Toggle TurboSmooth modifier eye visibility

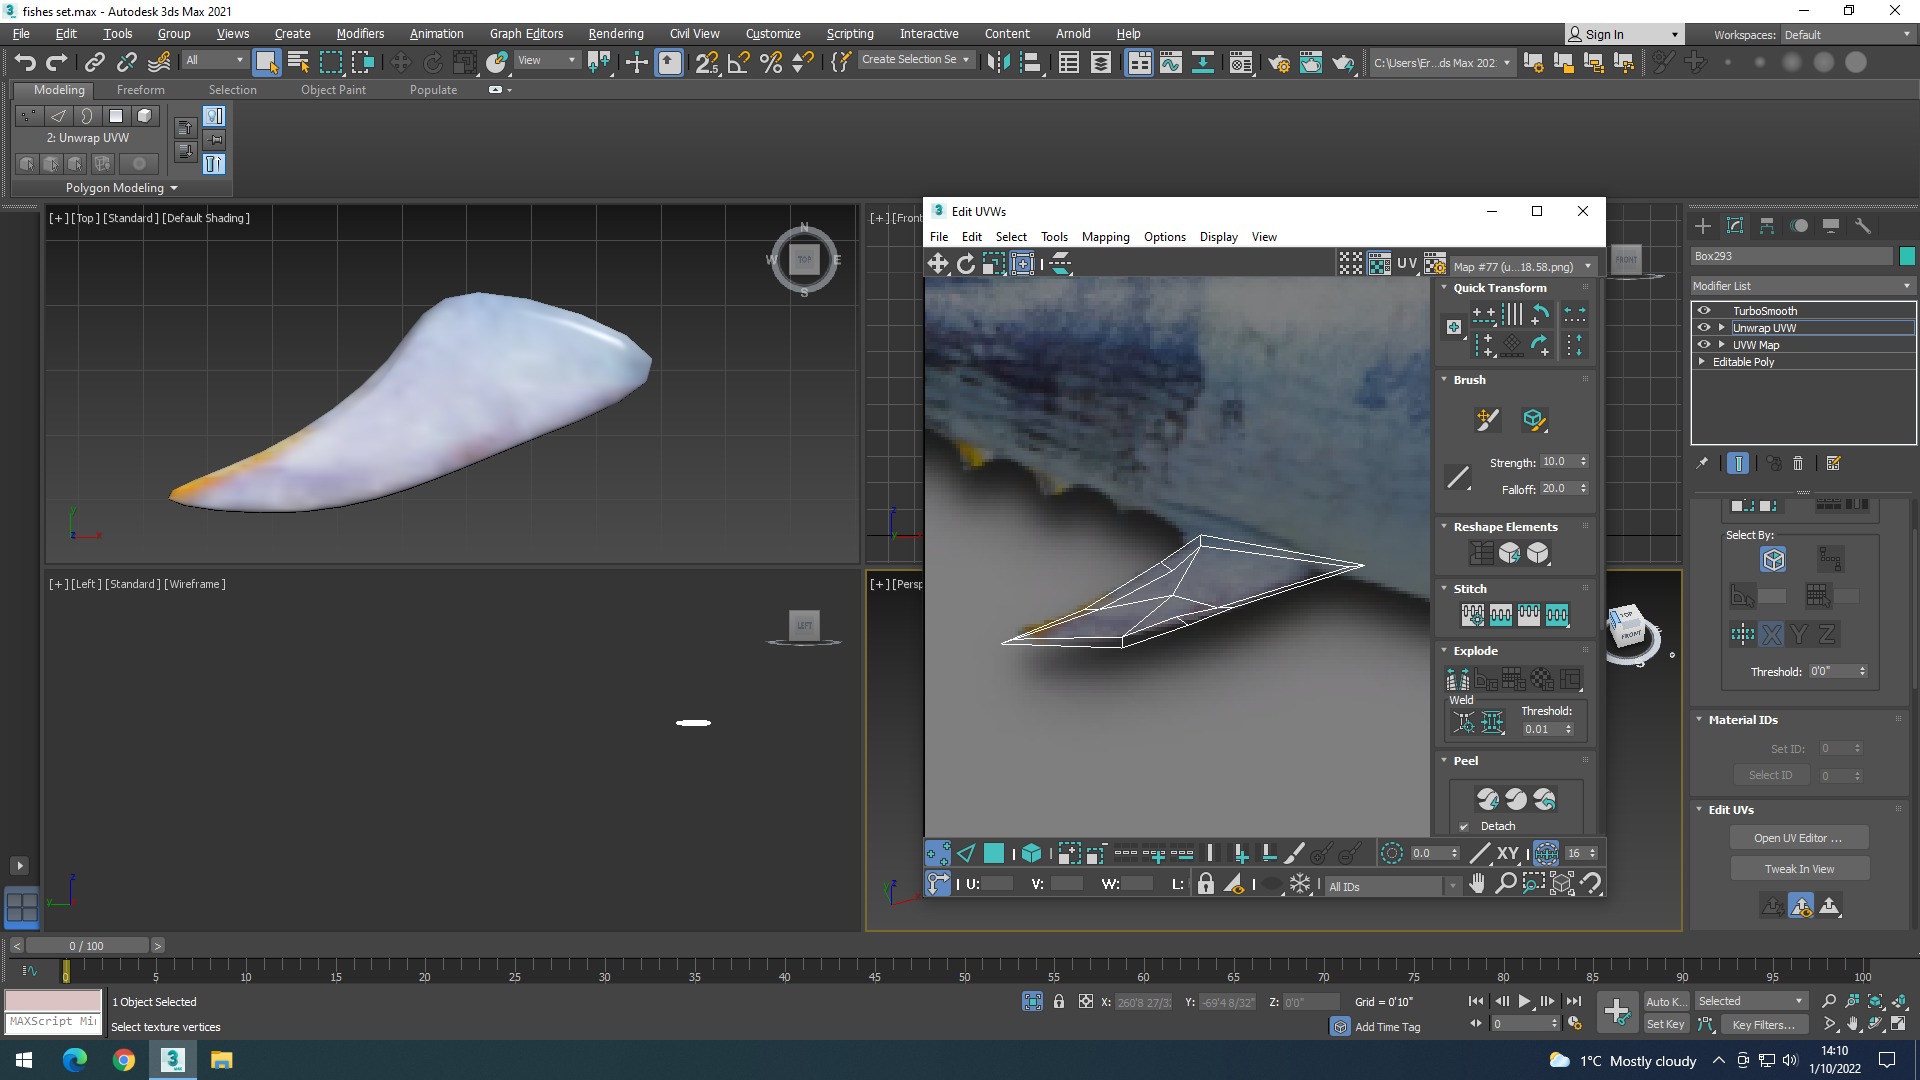pos(1704,311)
